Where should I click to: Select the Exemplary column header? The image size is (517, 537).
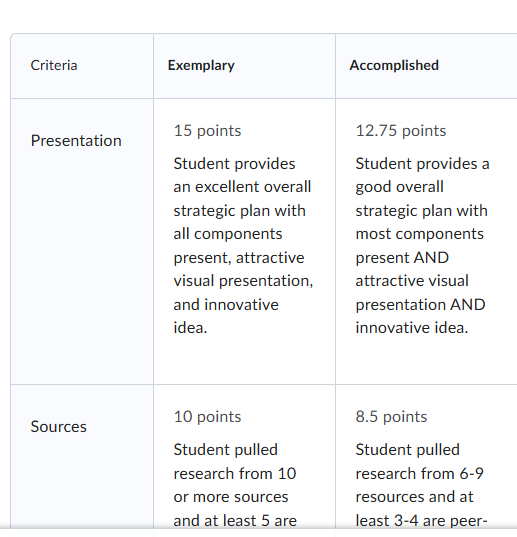click(x=201, y=65)
